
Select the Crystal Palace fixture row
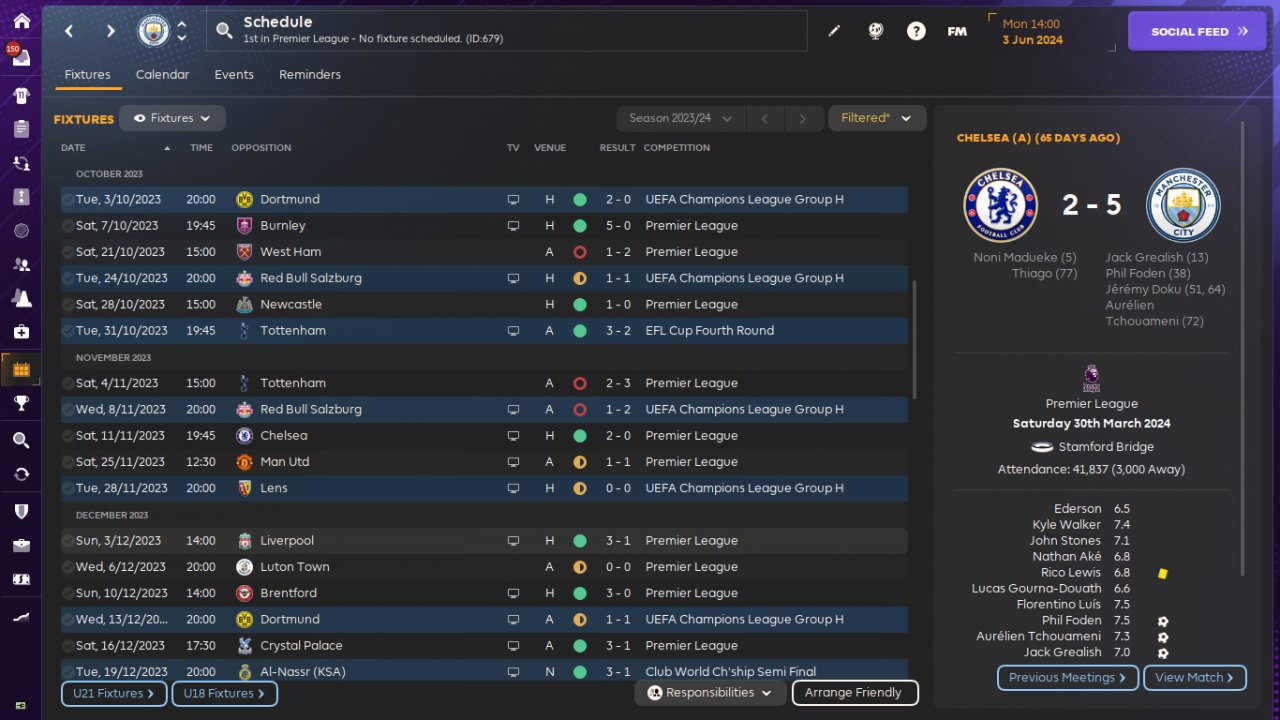point(484,646)
